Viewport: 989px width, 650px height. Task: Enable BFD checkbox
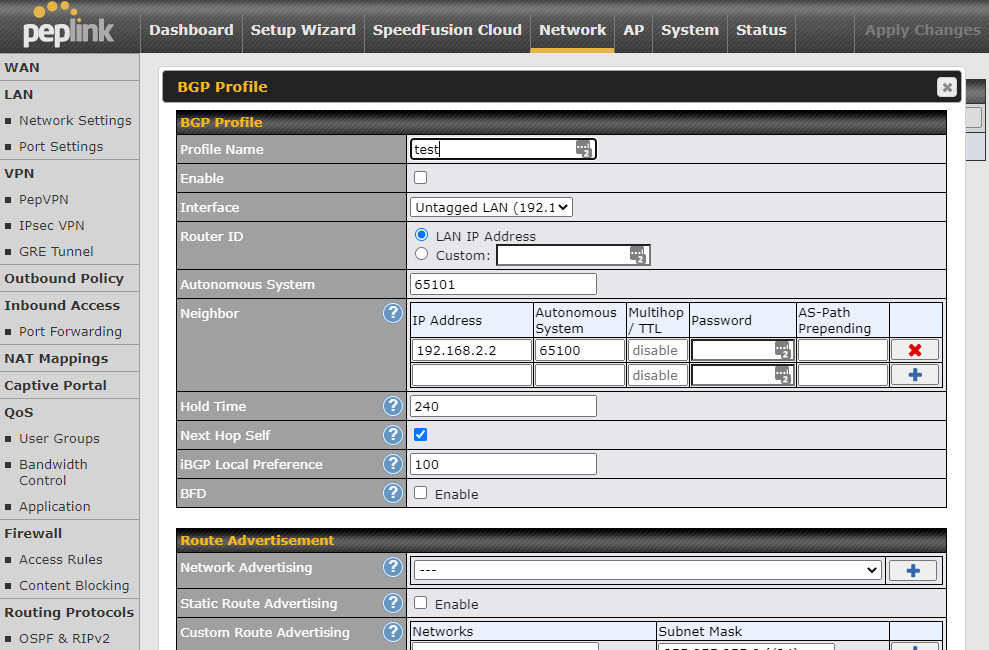(x=421, y=493)
